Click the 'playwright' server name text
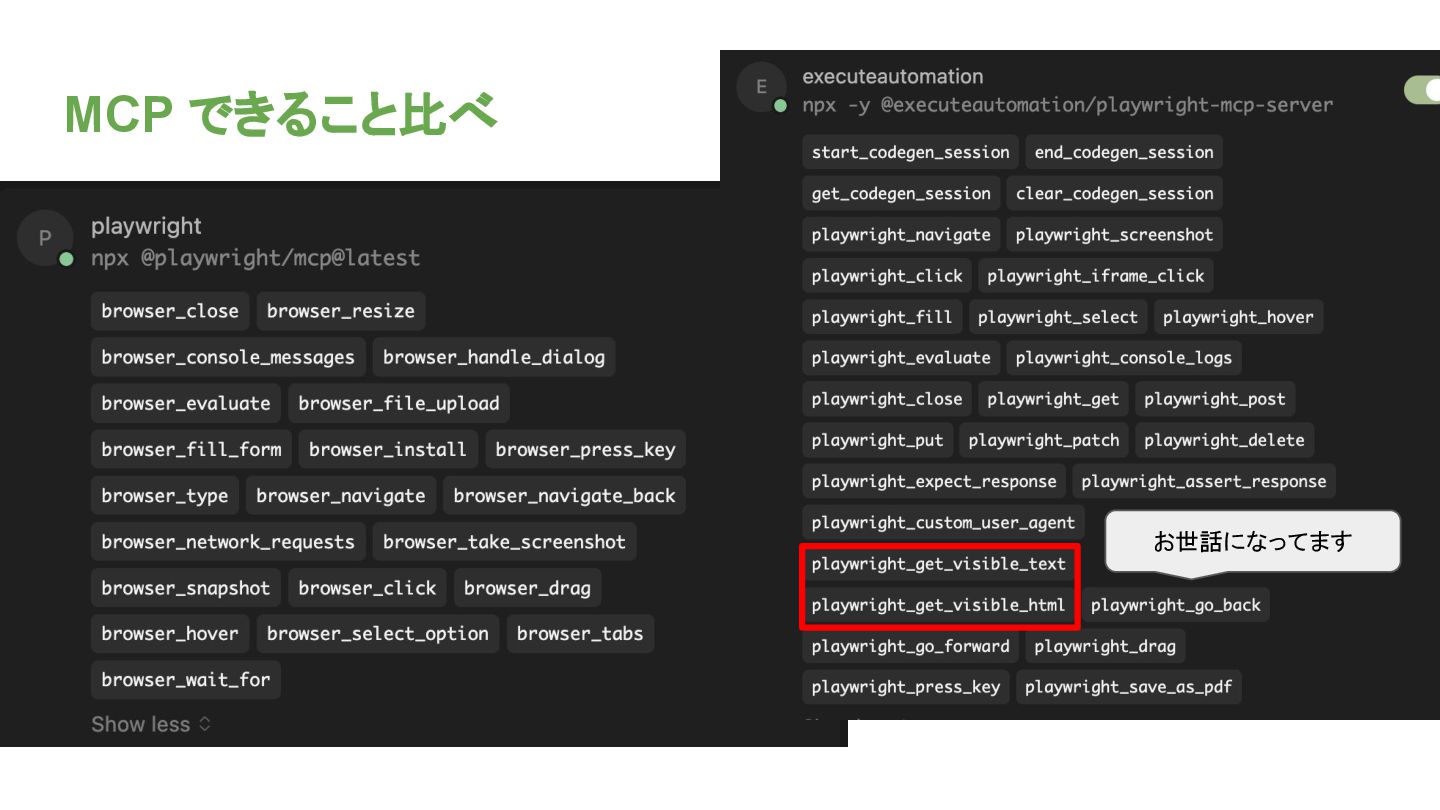1440x810 pixels. (x=146, y=226)
